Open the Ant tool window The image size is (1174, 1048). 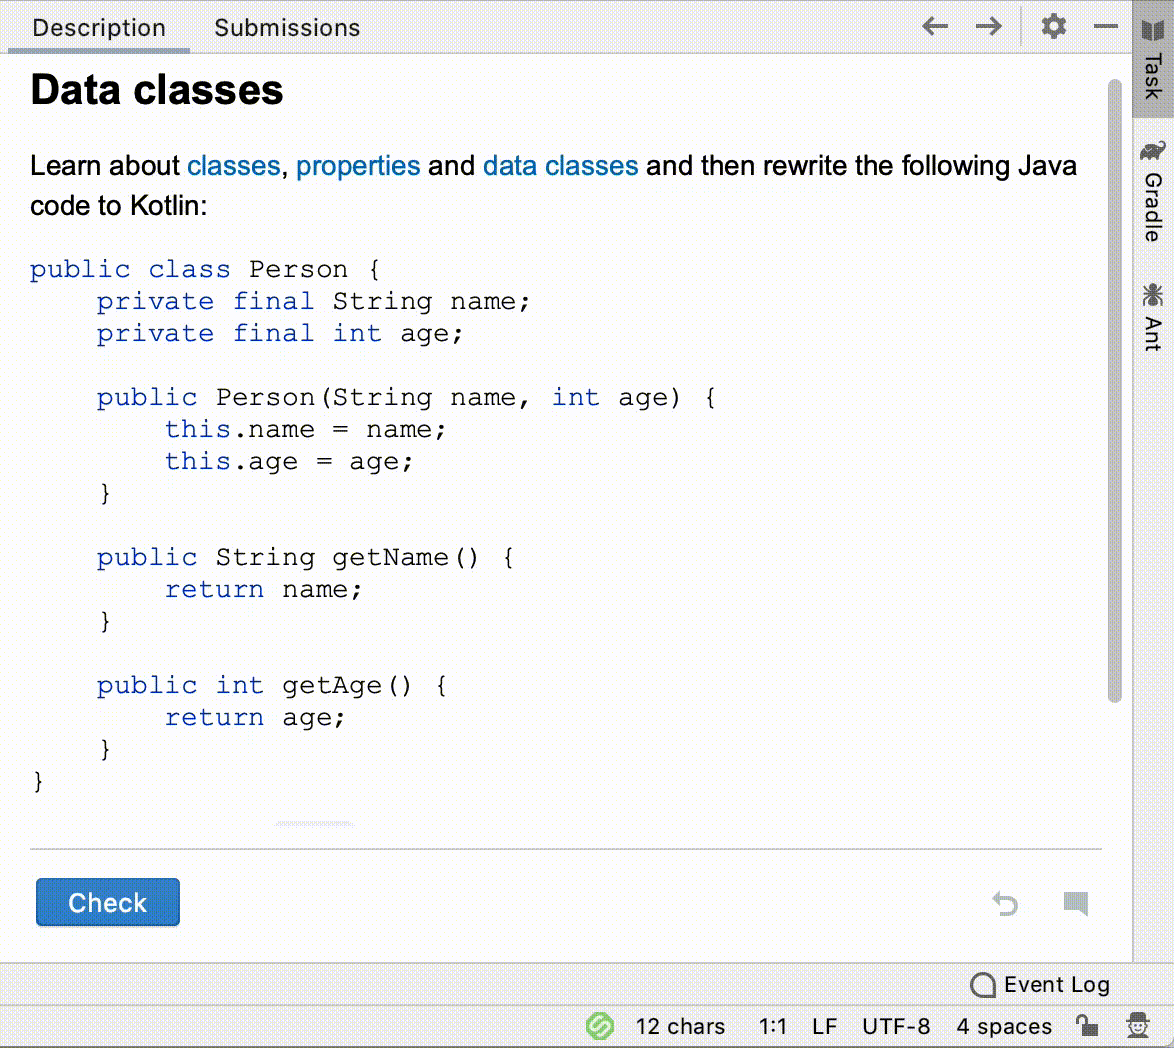pyautogui.click(x=1153, y=317)
